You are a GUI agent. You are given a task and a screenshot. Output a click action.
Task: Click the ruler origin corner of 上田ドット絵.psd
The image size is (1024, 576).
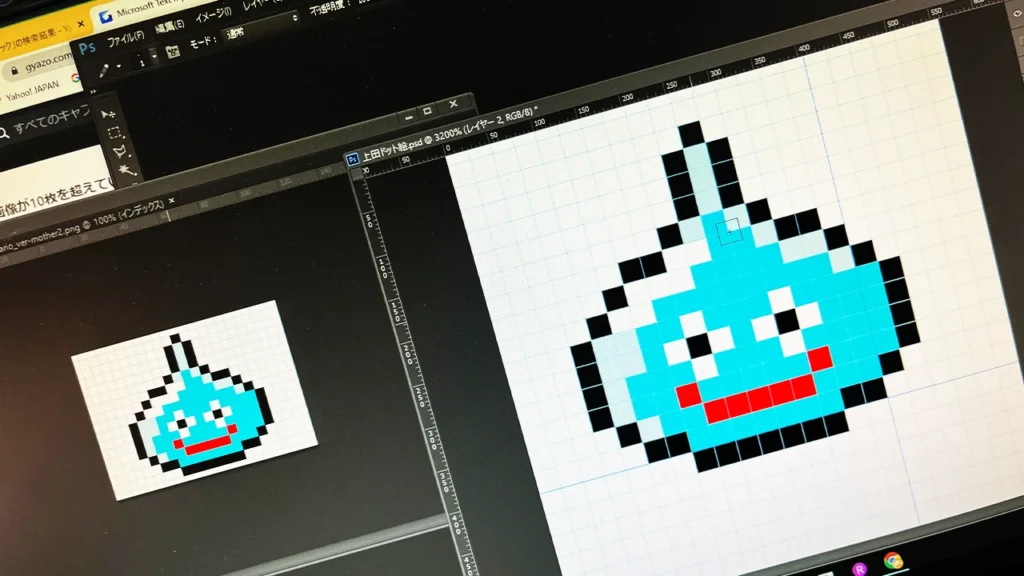coord(359,175)
